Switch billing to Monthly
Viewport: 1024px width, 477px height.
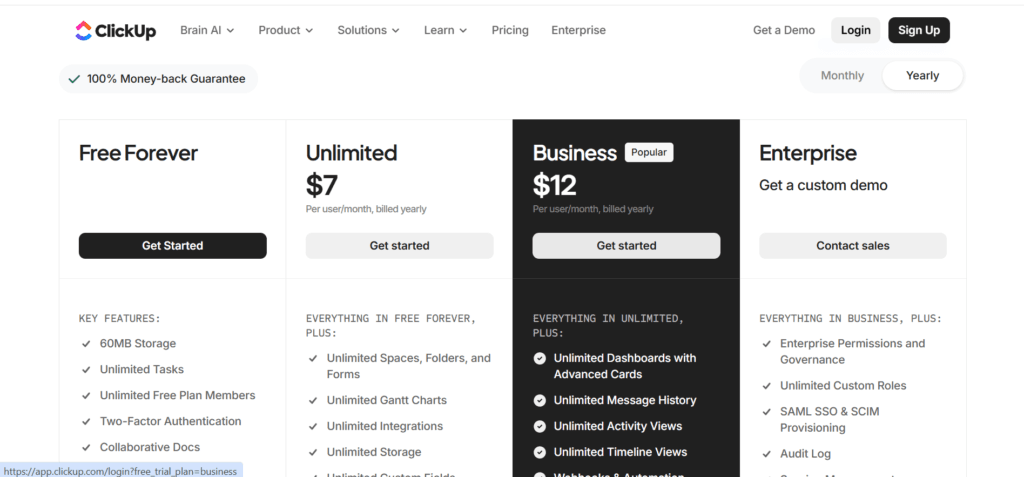[x=842, y=76]
